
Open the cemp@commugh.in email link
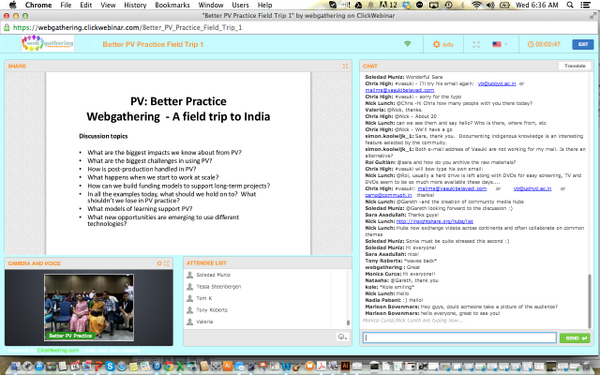tap(388, 195)
